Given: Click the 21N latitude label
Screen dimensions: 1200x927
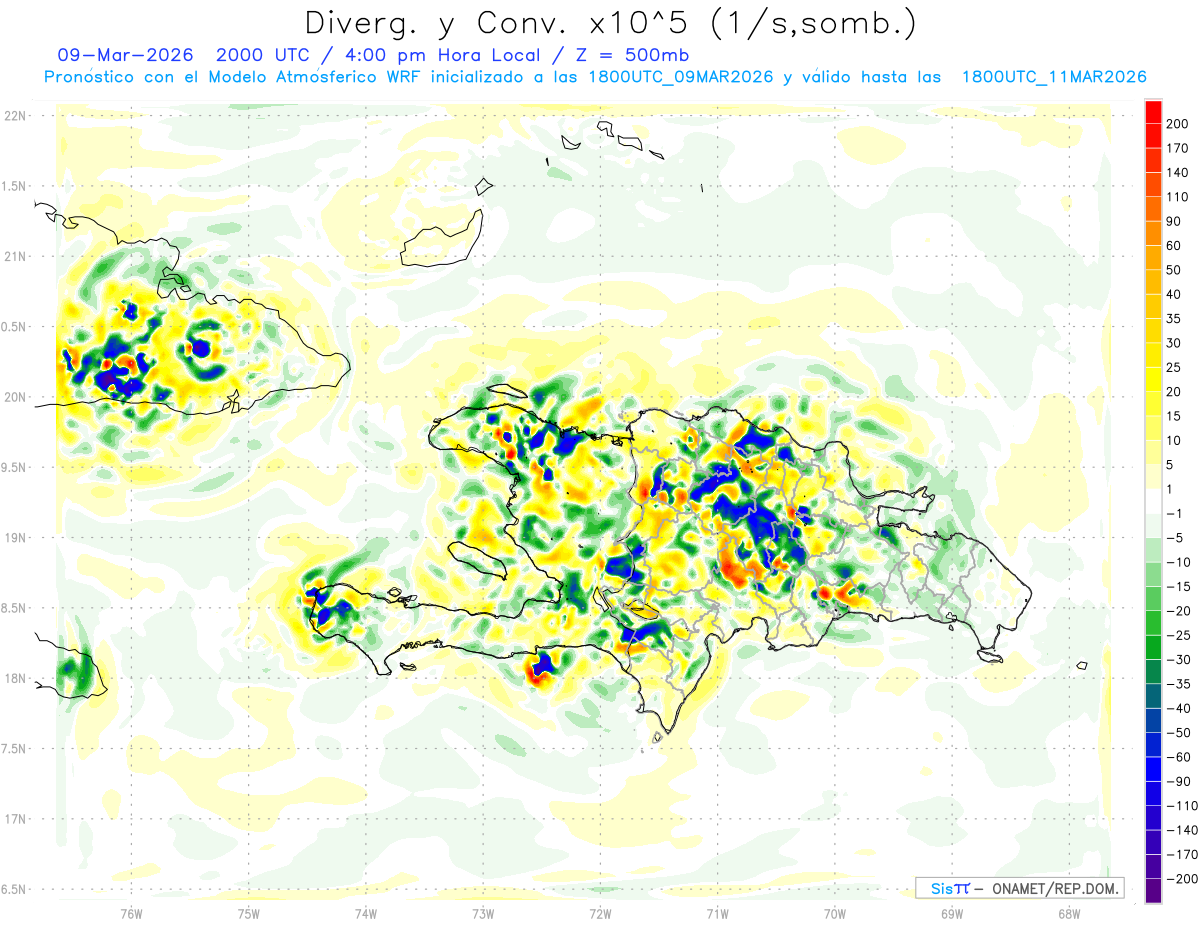Looking at the screenshot, I should point(15,256).
